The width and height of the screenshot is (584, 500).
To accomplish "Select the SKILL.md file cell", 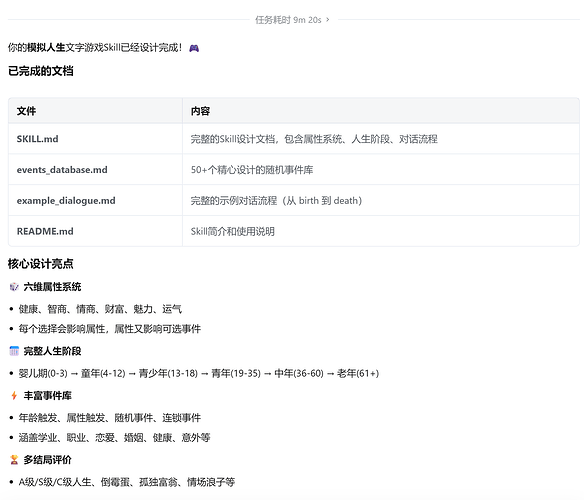I will tap(95, 139).
